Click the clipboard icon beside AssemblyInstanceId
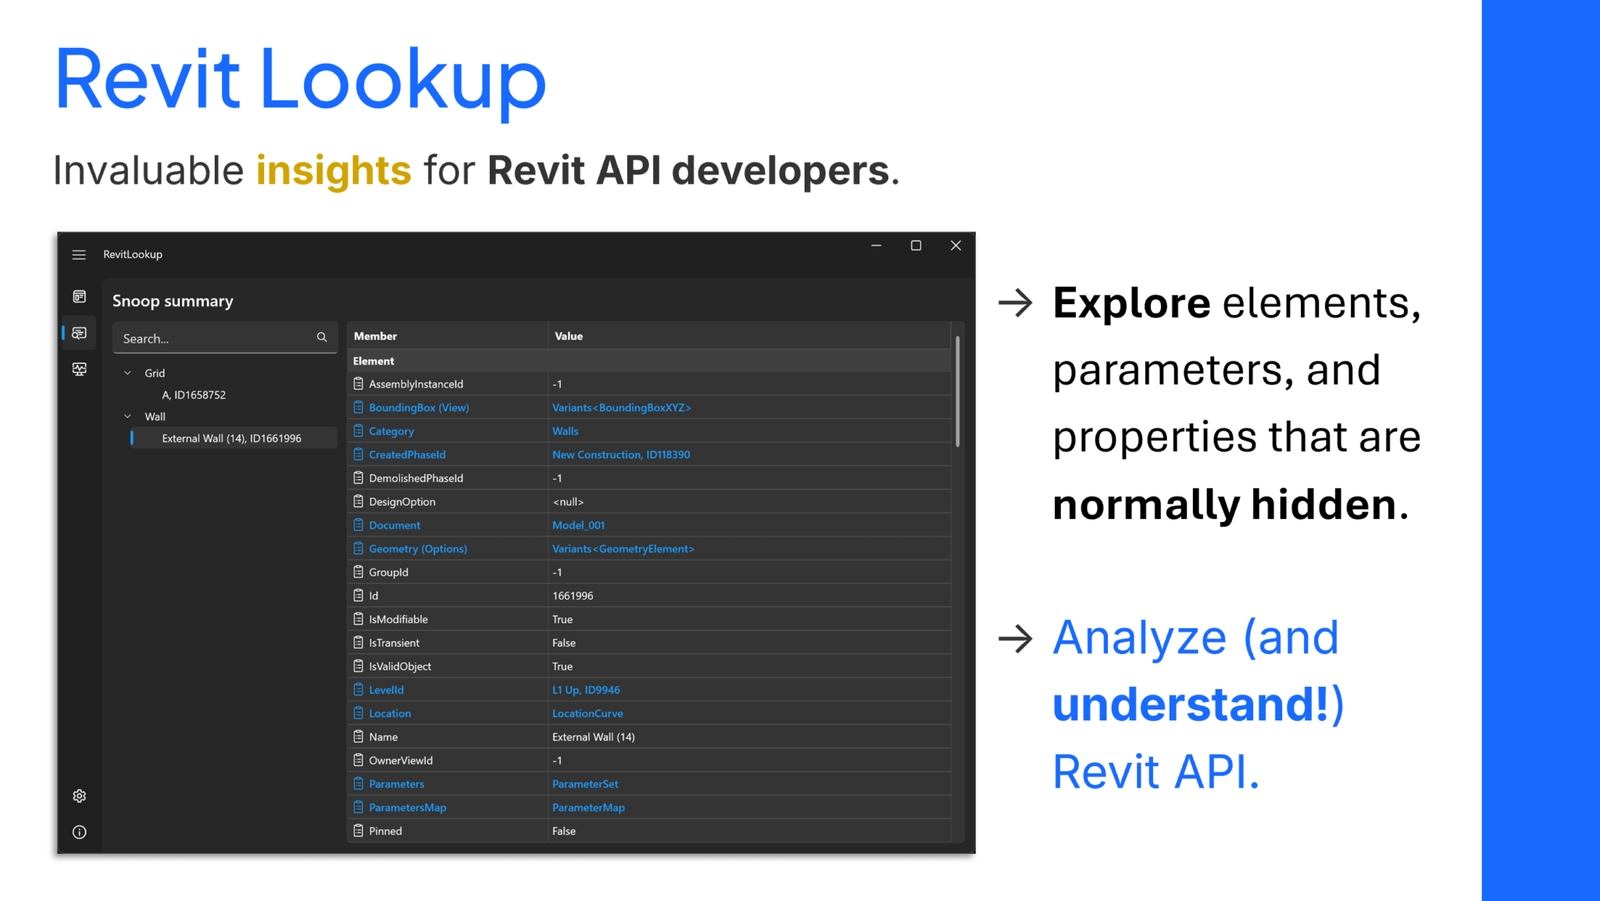The height and width of the screenshot is (901, 1600). click(359, 383)
